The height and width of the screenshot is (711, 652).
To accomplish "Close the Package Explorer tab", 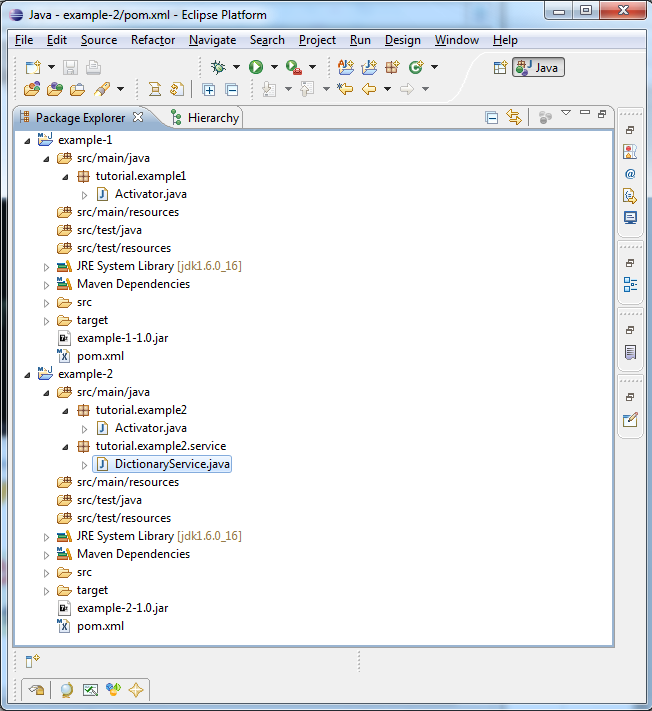I will [138, 117].
